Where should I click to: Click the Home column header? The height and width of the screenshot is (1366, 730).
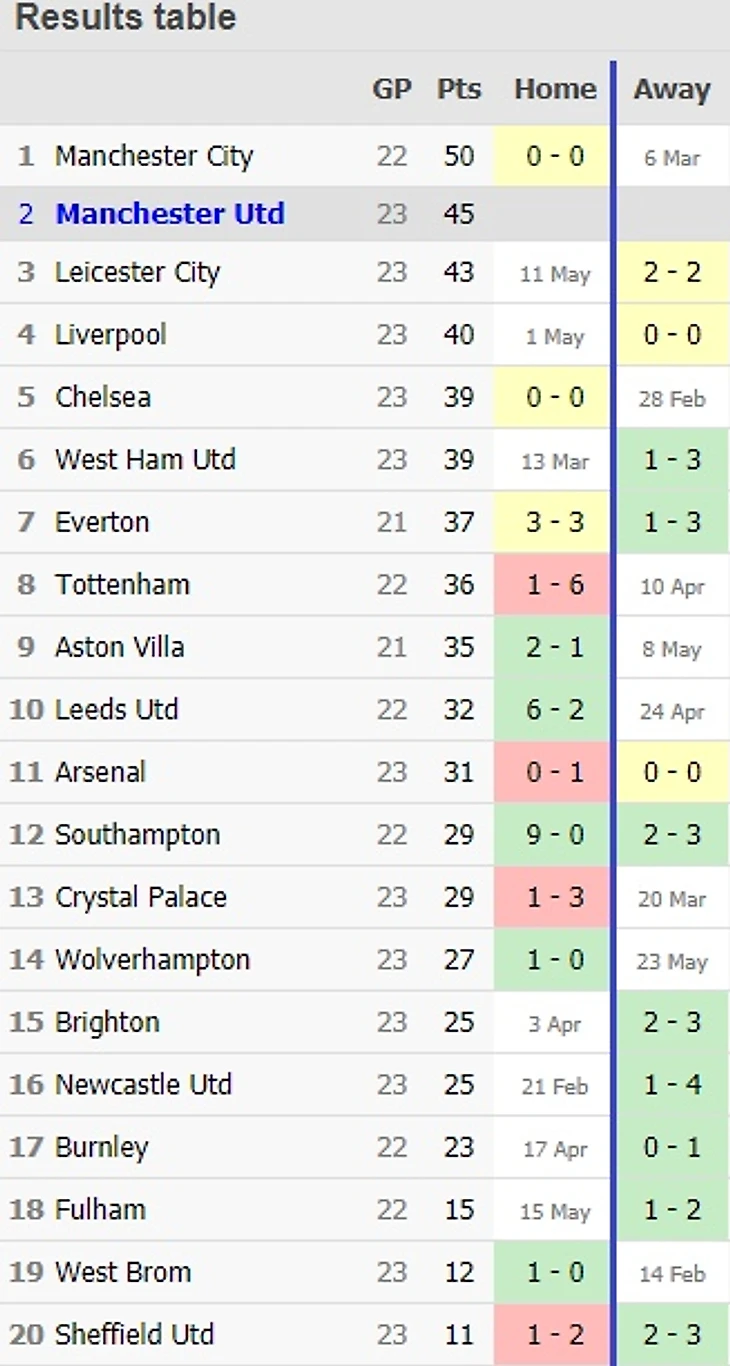555,89
